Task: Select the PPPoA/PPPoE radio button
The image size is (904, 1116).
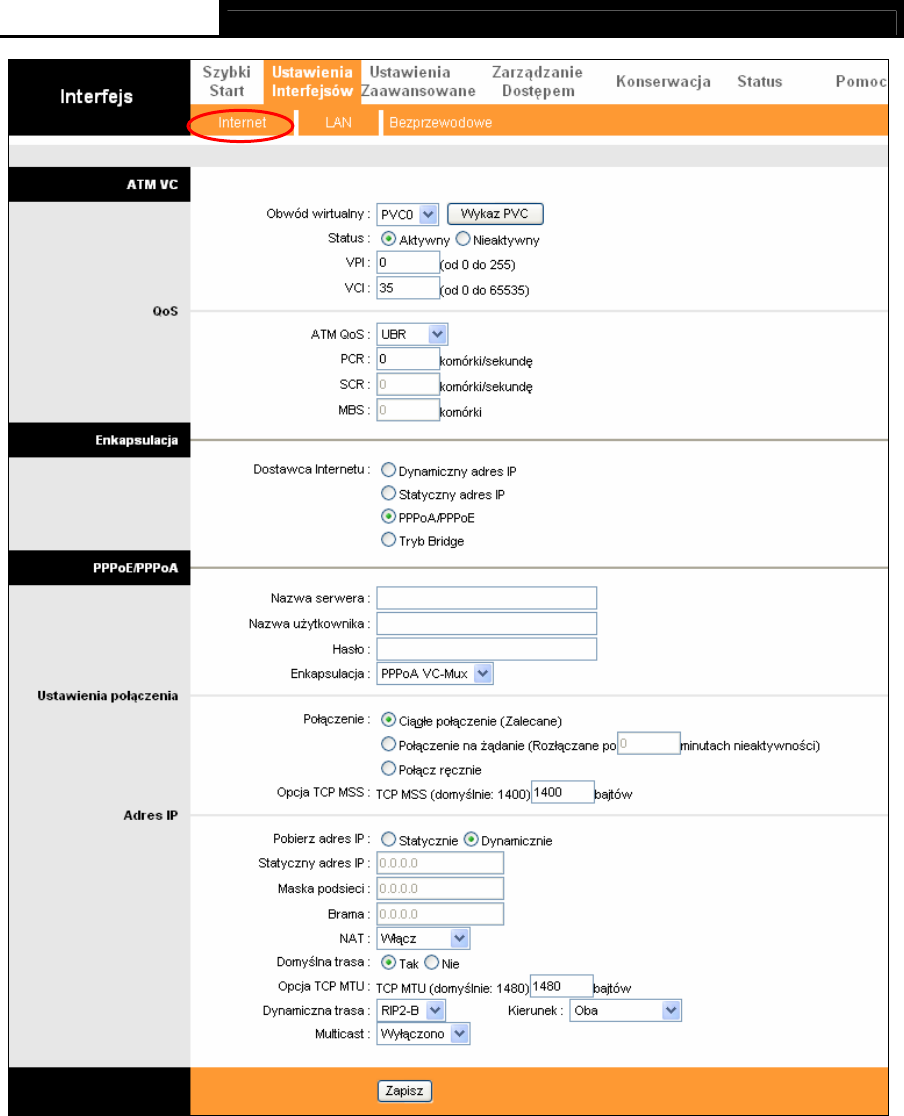Action: pyautogui.click(x=388, y=516)
